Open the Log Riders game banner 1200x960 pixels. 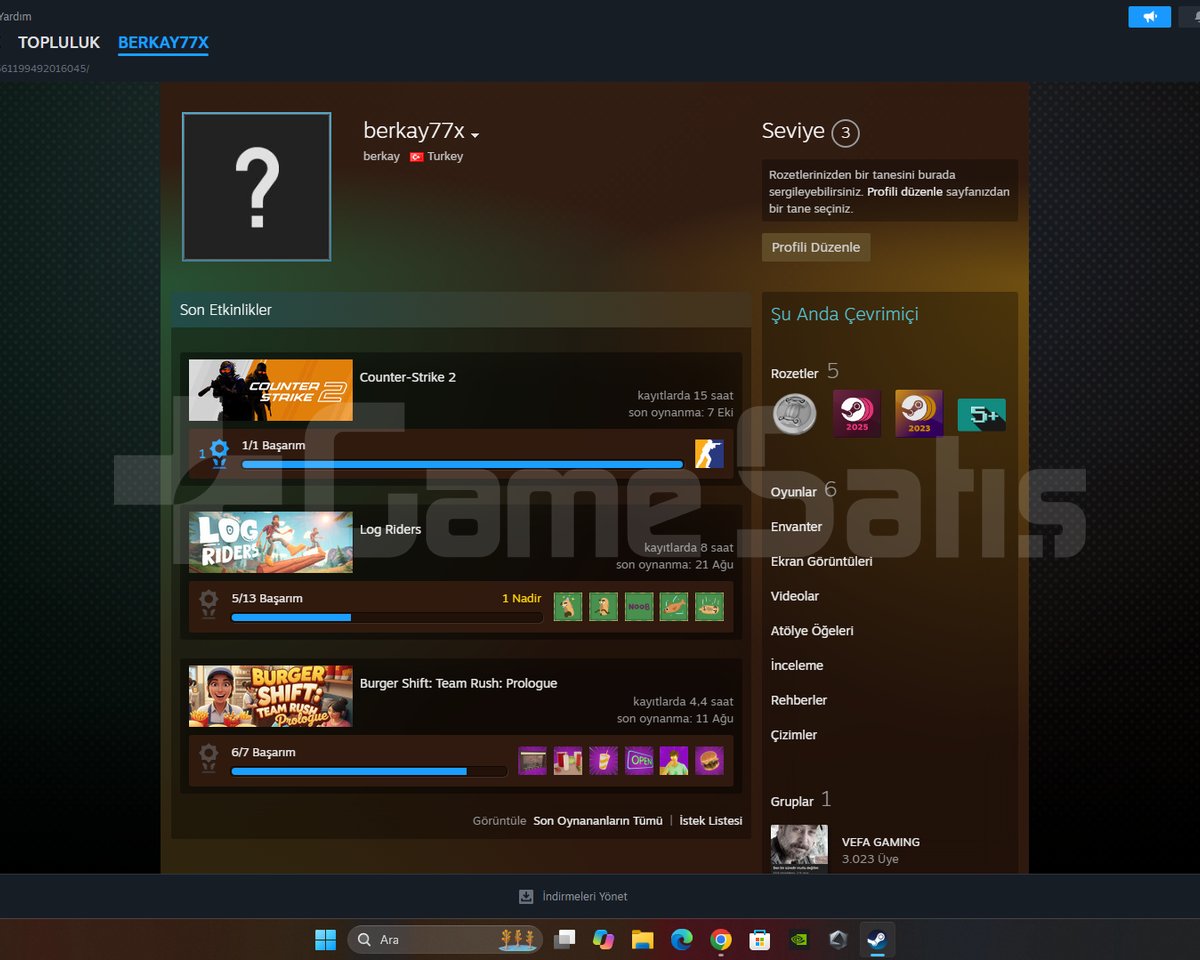click(x=271, y=542)
